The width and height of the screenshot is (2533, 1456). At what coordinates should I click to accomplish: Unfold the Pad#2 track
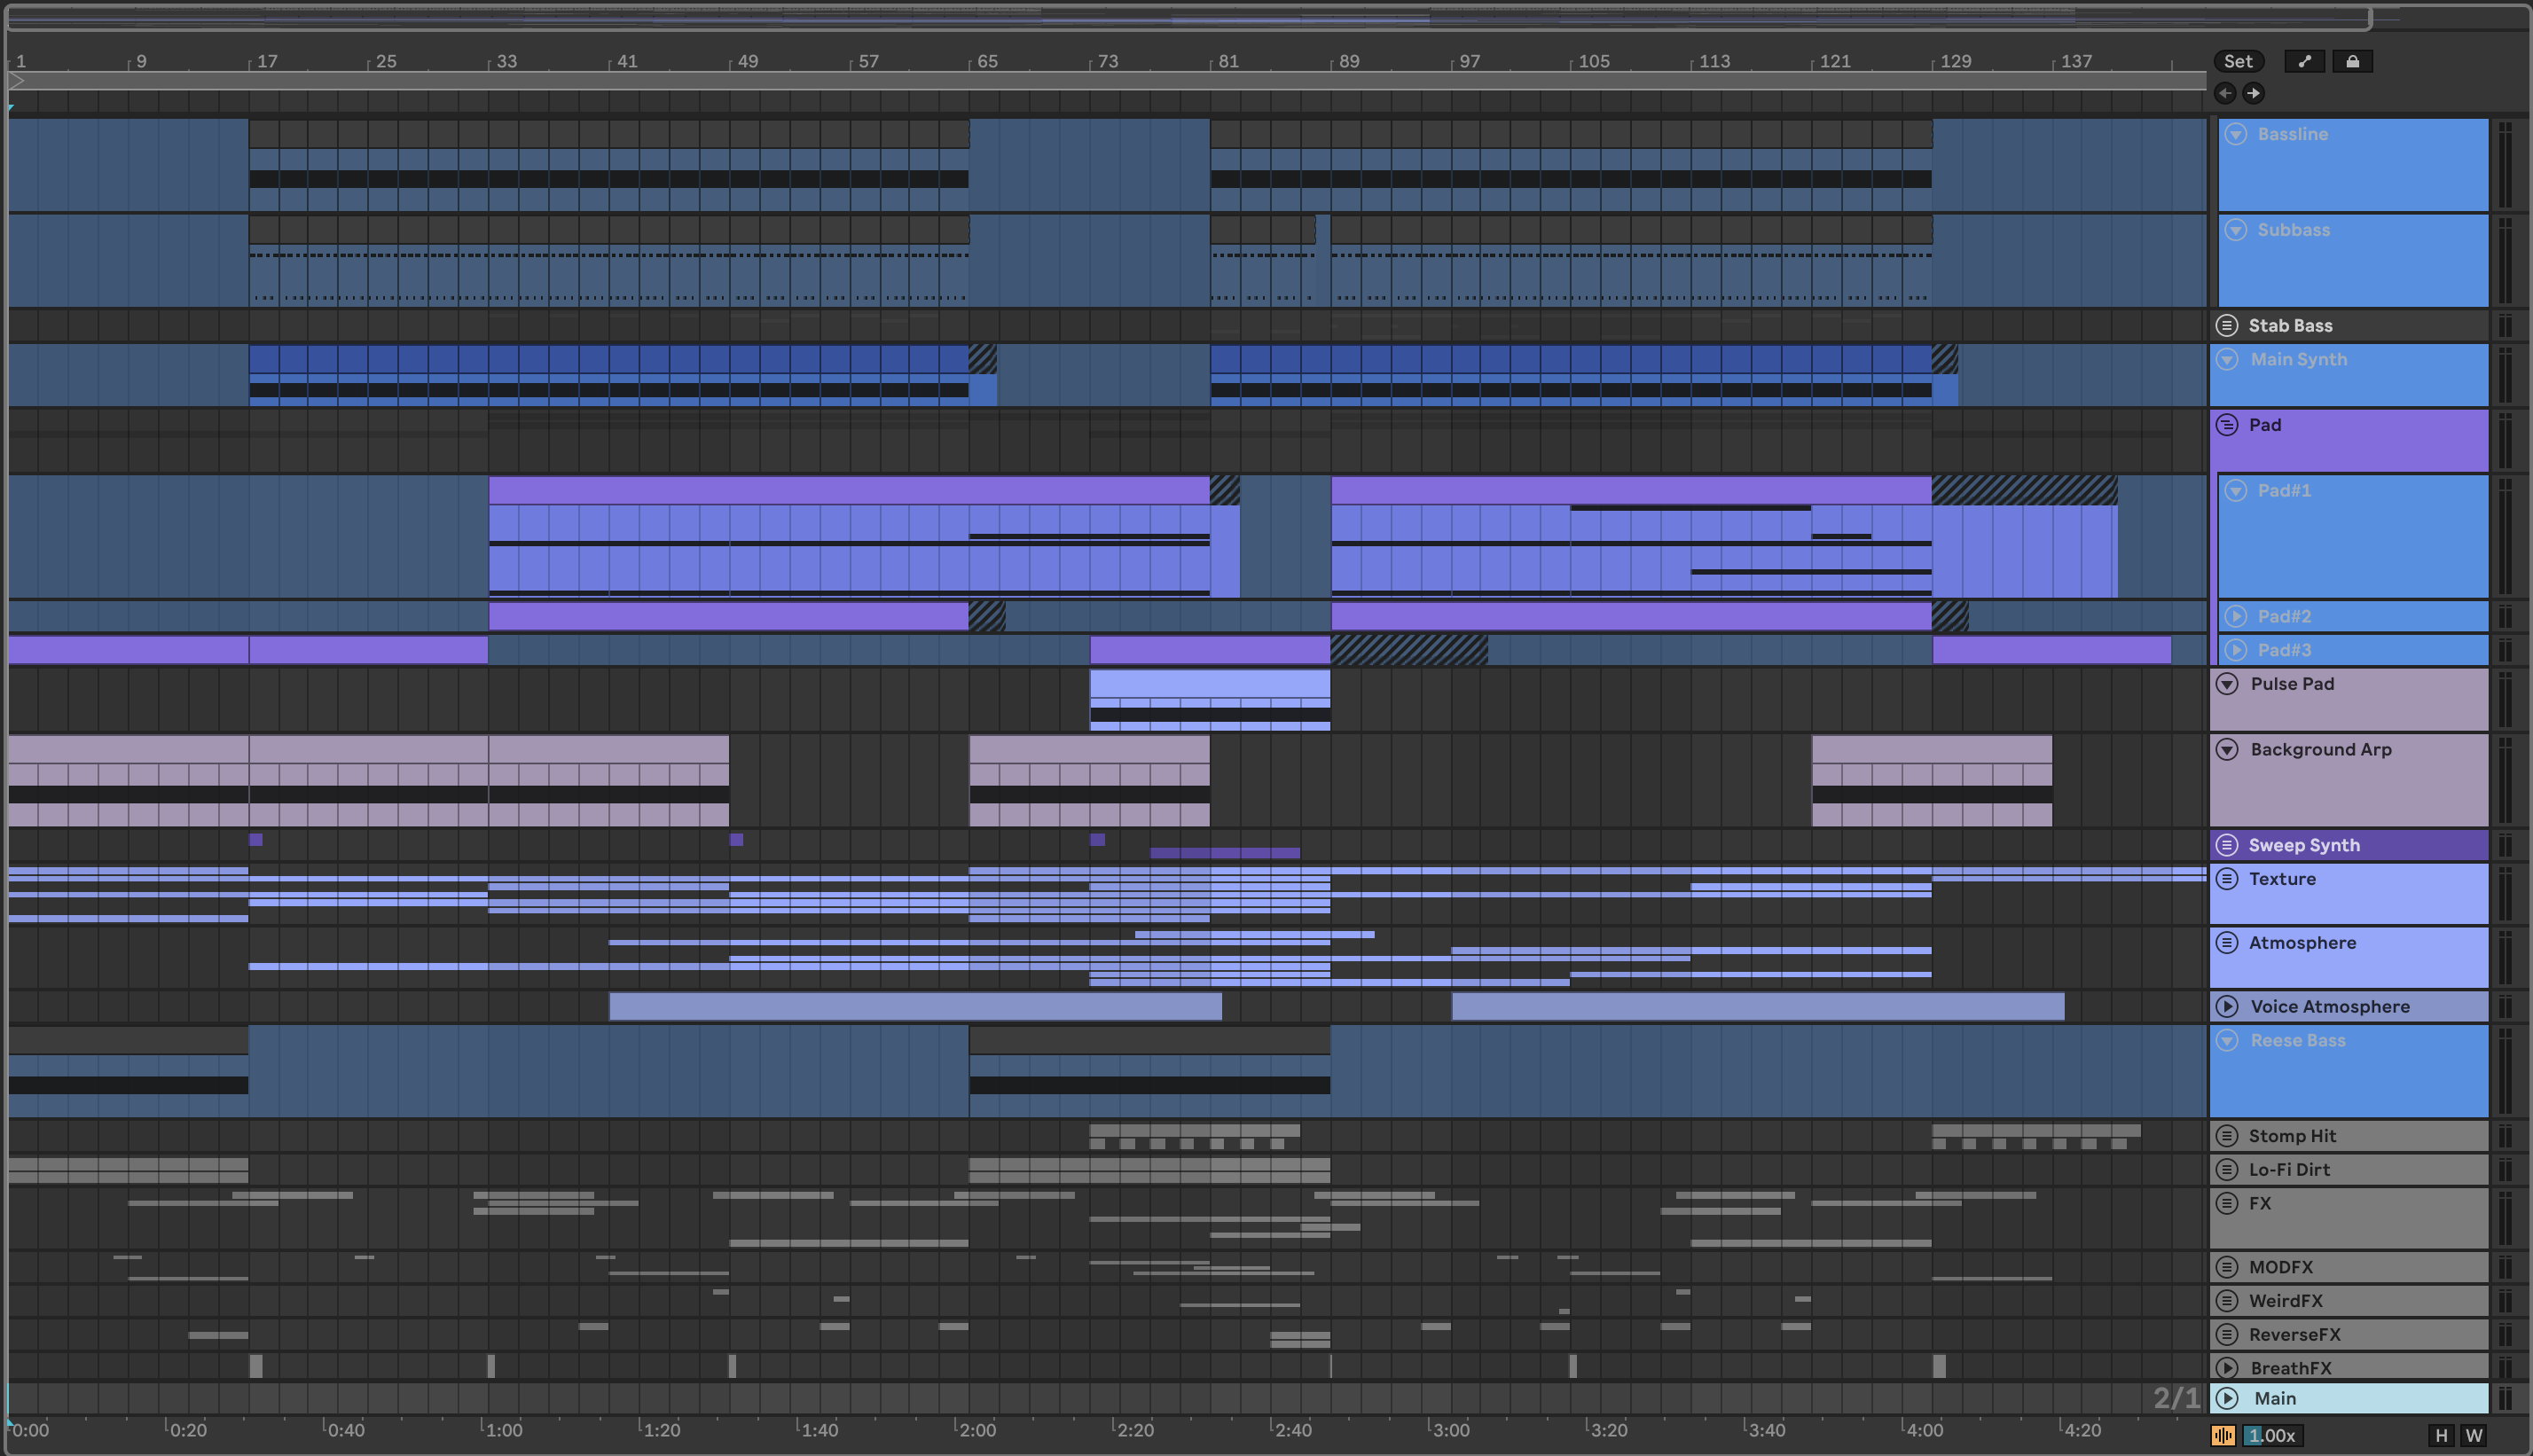tap(2236, 616)
